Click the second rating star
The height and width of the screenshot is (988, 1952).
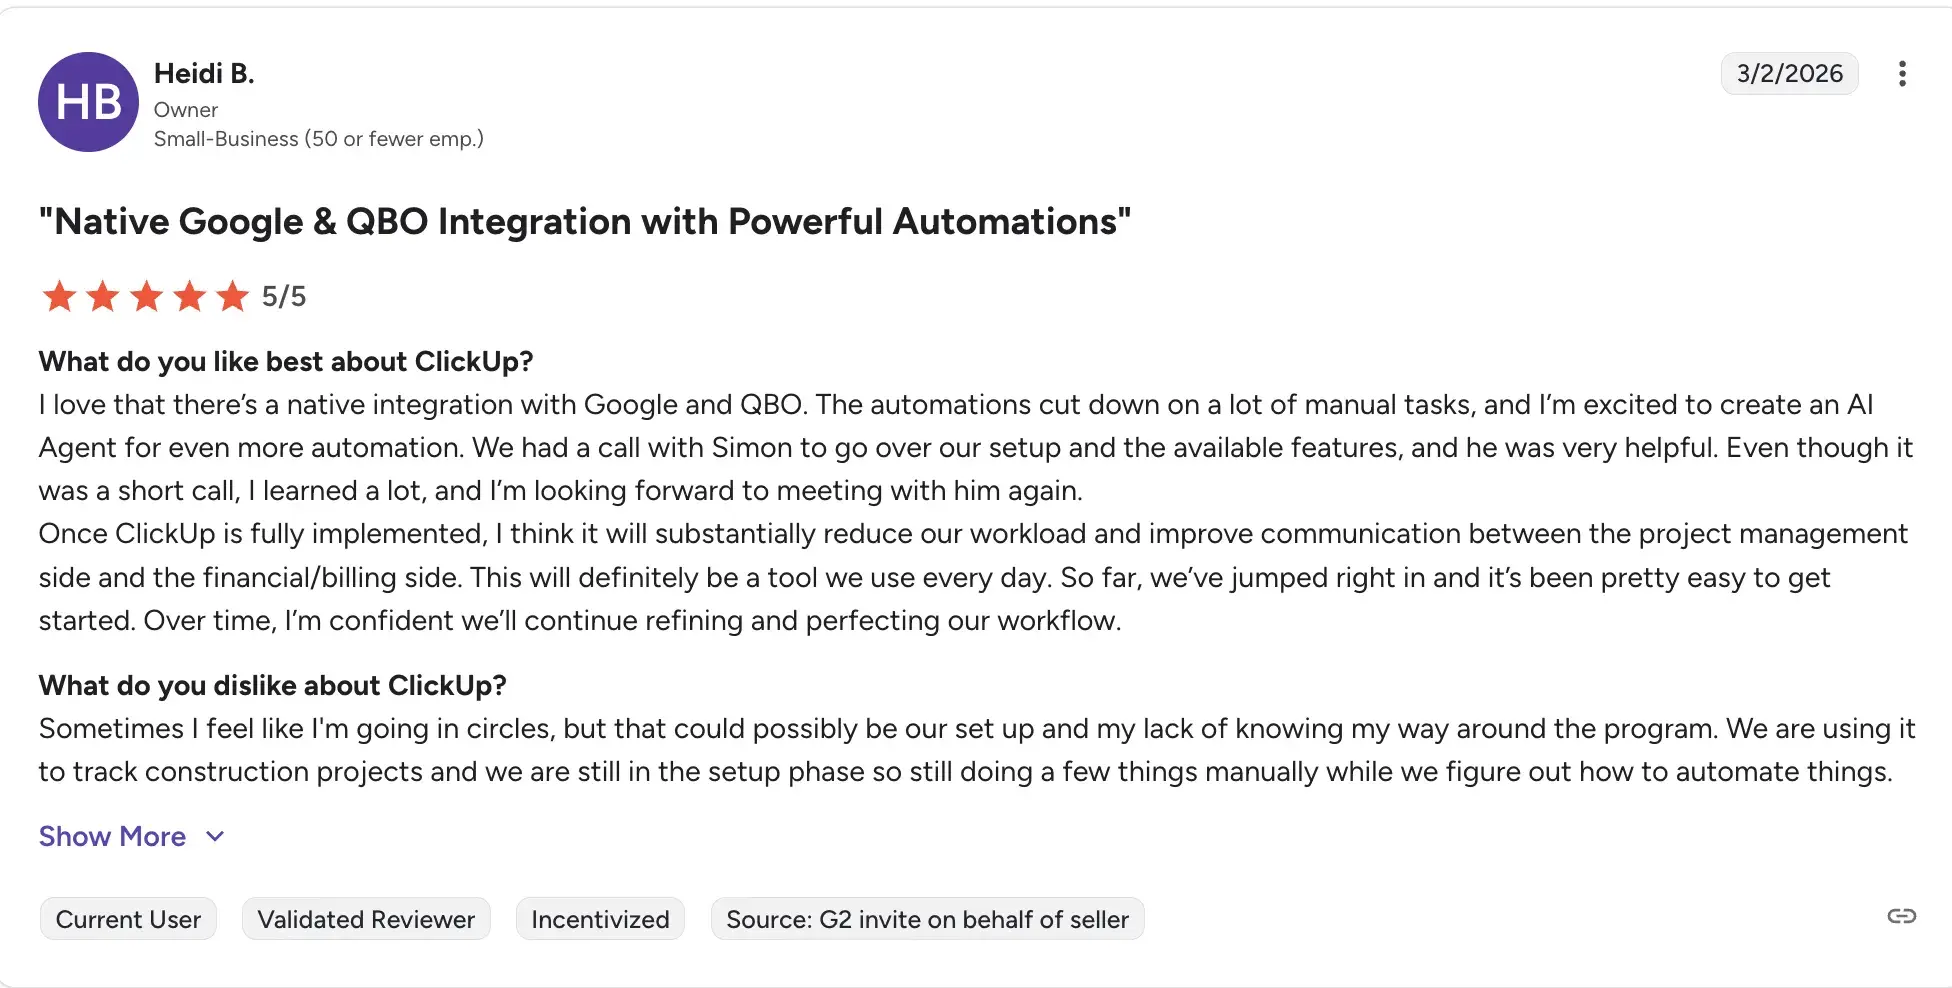pyautogui.click(x=103, y=296)
